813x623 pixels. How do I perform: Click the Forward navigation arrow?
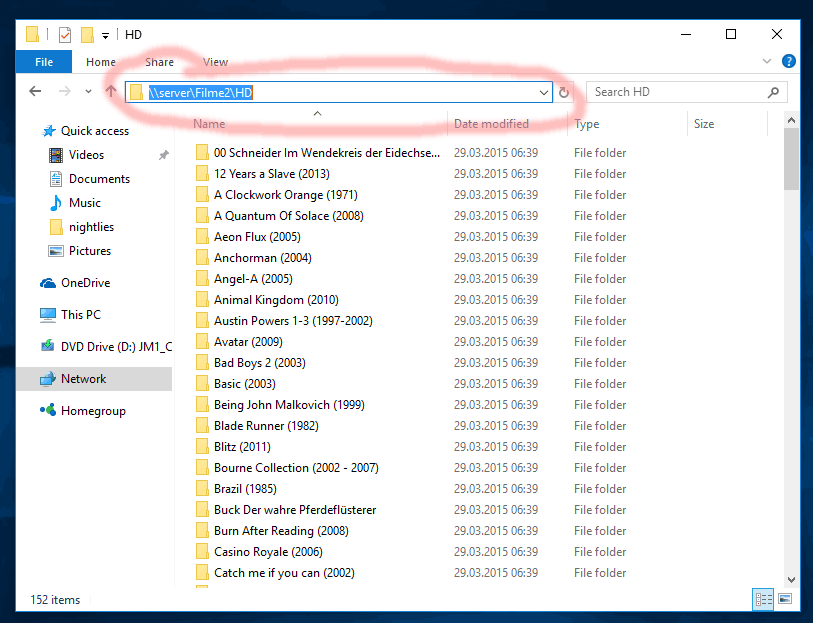pyautogui.click(x=64, y=92)
